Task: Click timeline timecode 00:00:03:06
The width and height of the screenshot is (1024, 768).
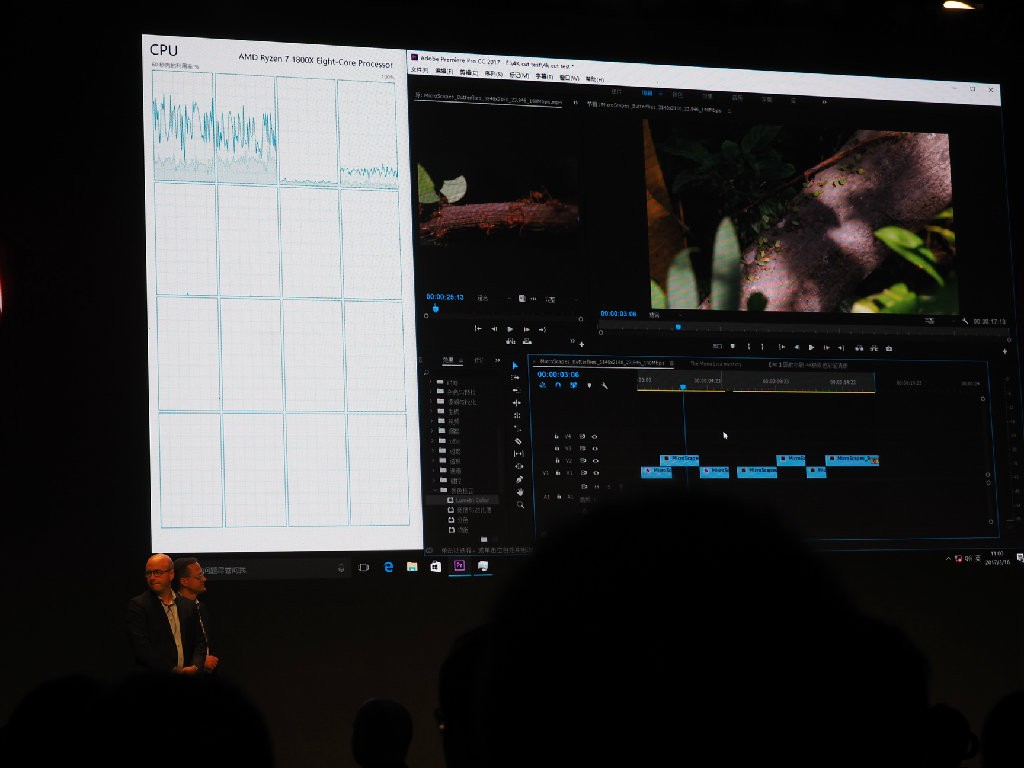Action: [558, 374]
